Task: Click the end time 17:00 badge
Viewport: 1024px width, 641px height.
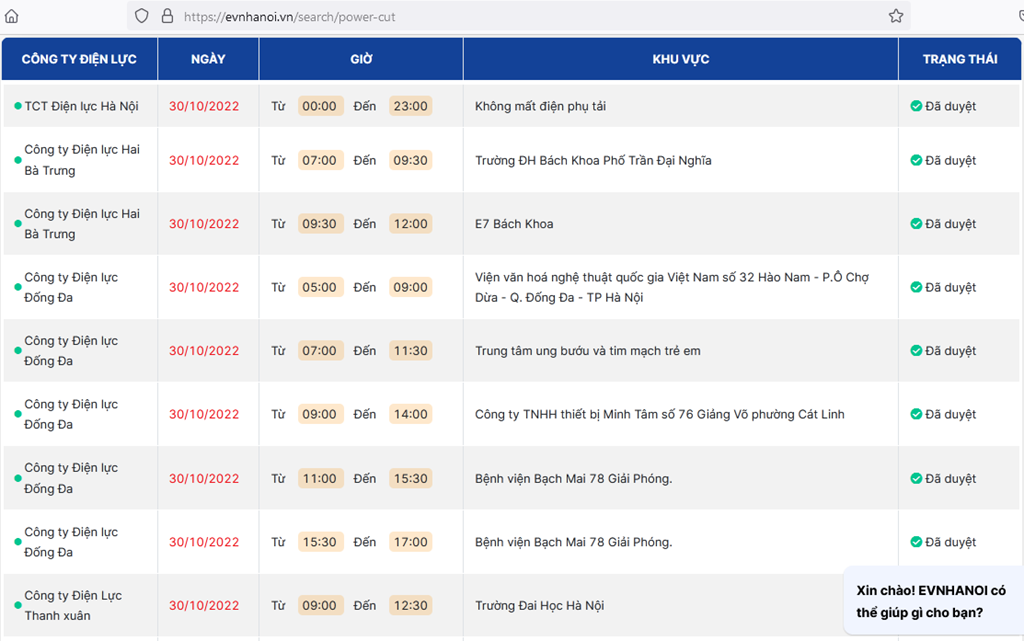Action: pyautogui.click(x=410, y=542)
